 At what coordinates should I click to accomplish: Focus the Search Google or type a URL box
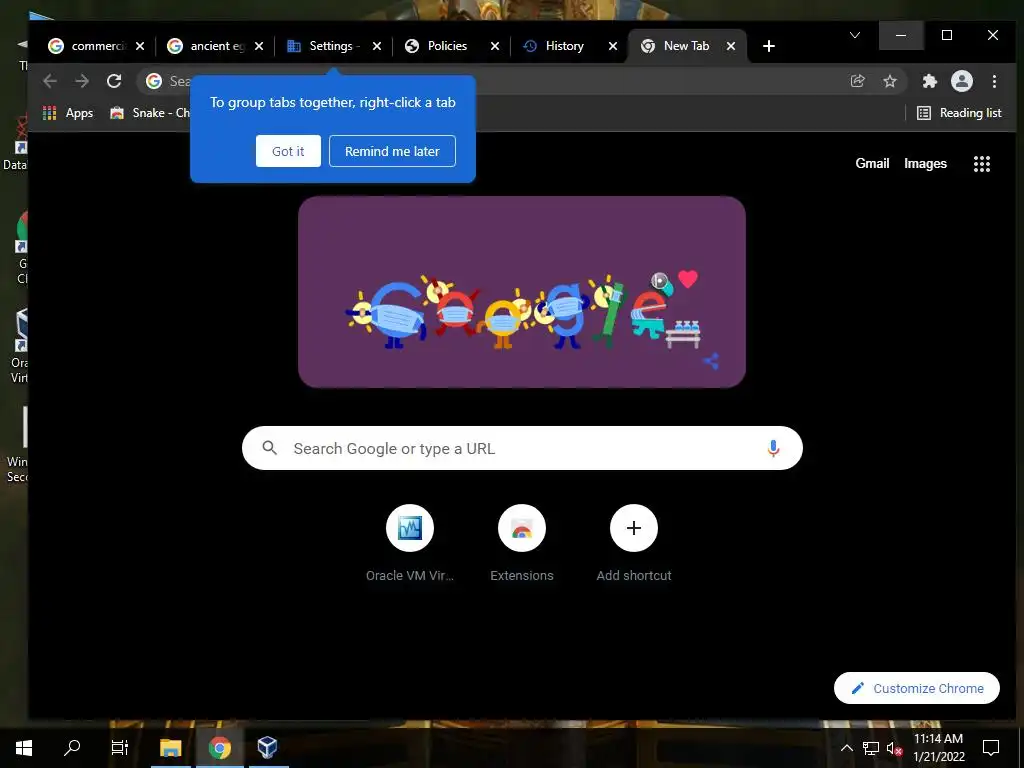(522, 448)
